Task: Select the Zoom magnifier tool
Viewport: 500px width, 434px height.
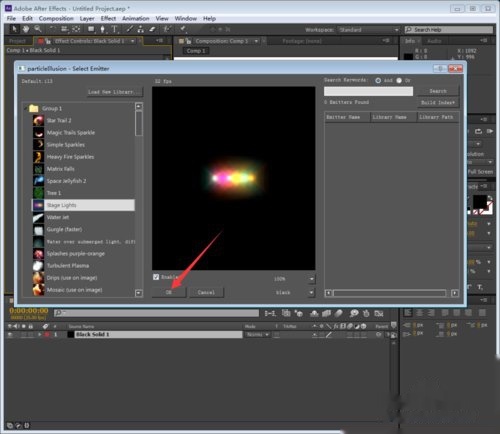Action: (38, 29)
